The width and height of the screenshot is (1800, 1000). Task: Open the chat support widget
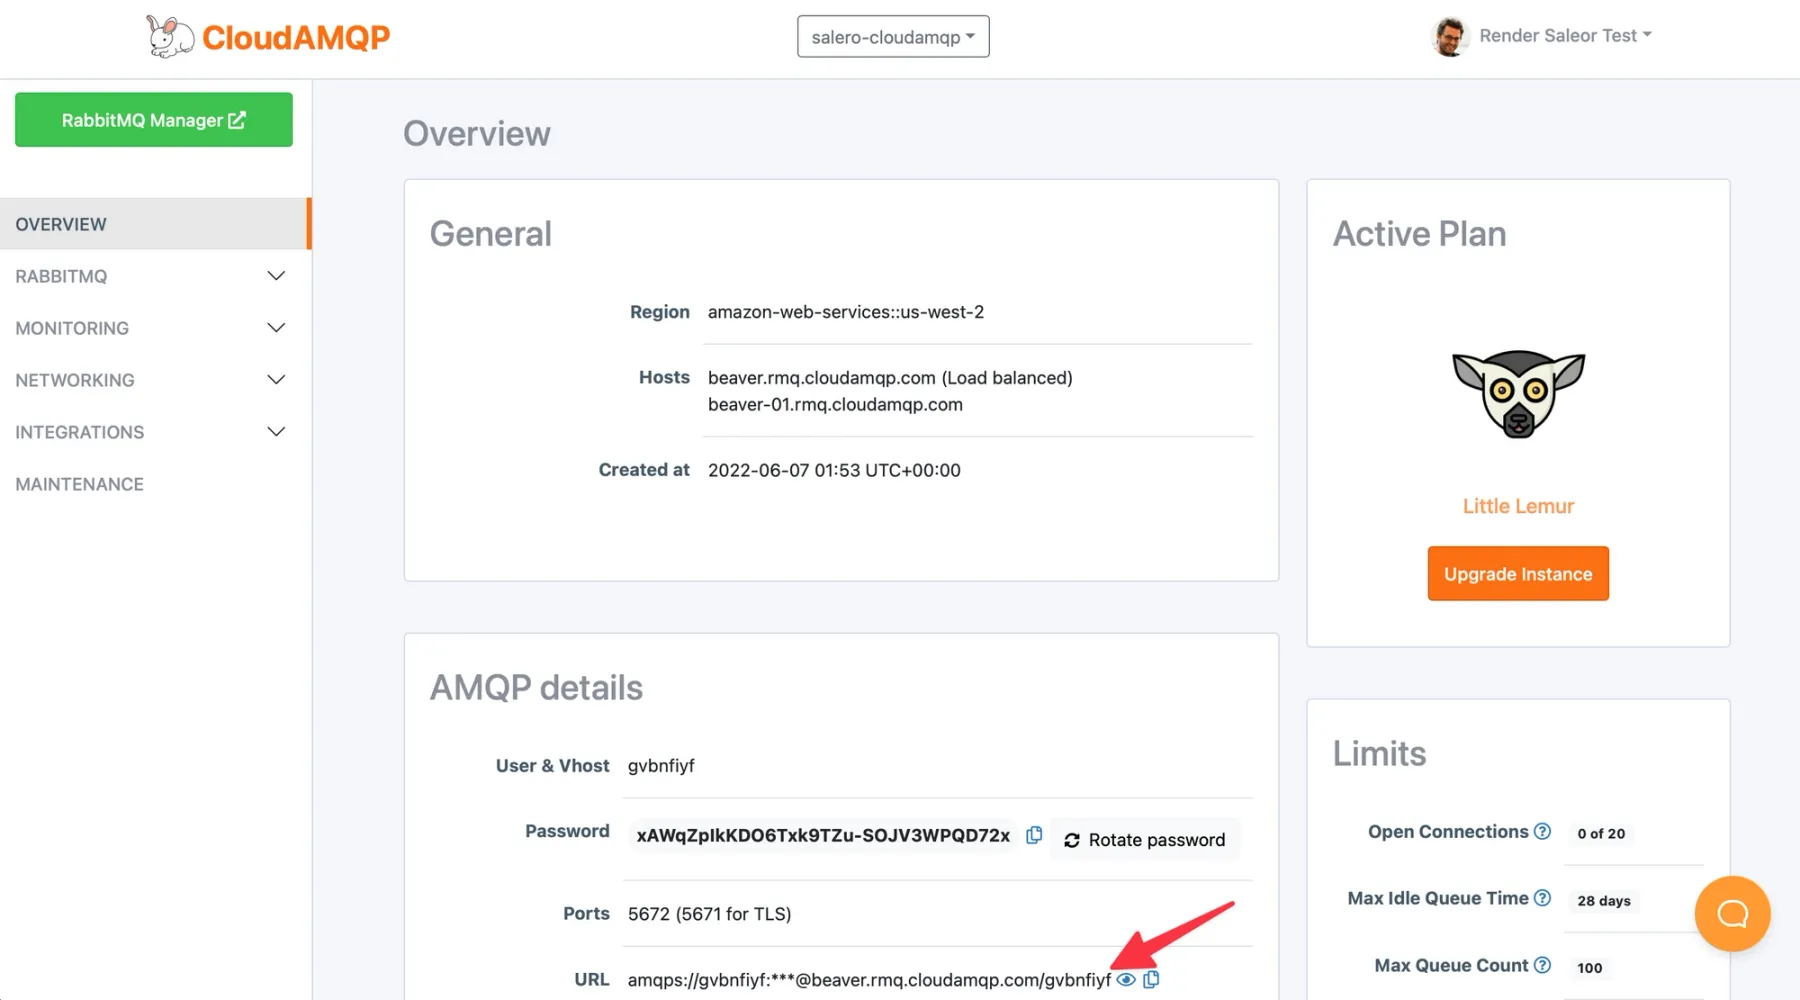pyautogui.click(x=1732, y=913)
